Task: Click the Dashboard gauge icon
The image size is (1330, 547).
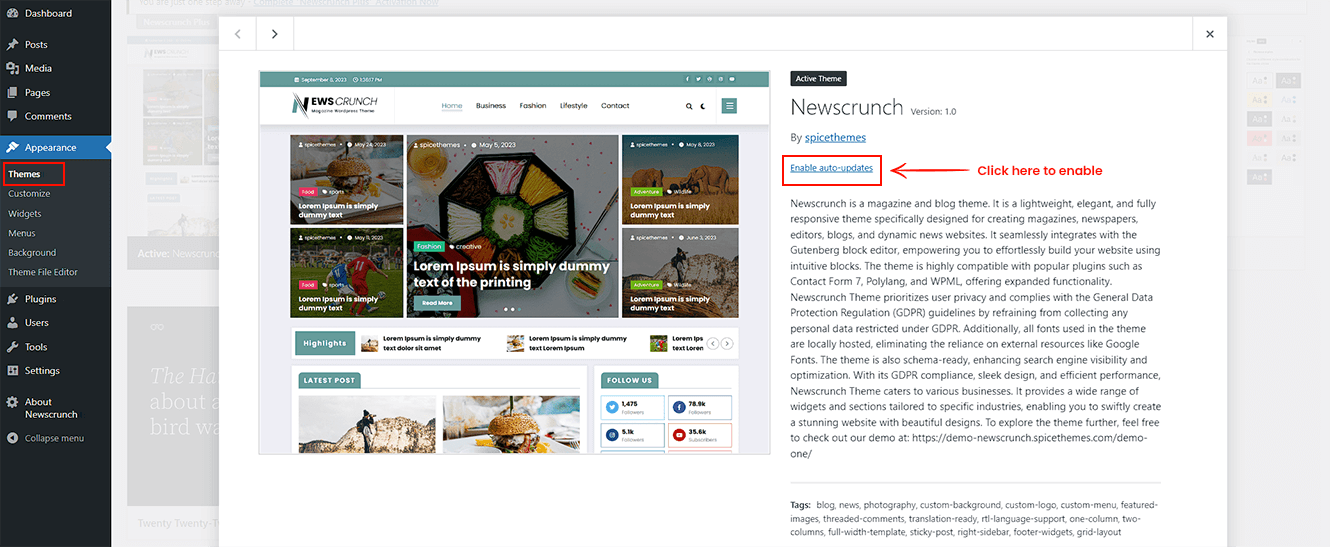Action: [12, 13]
